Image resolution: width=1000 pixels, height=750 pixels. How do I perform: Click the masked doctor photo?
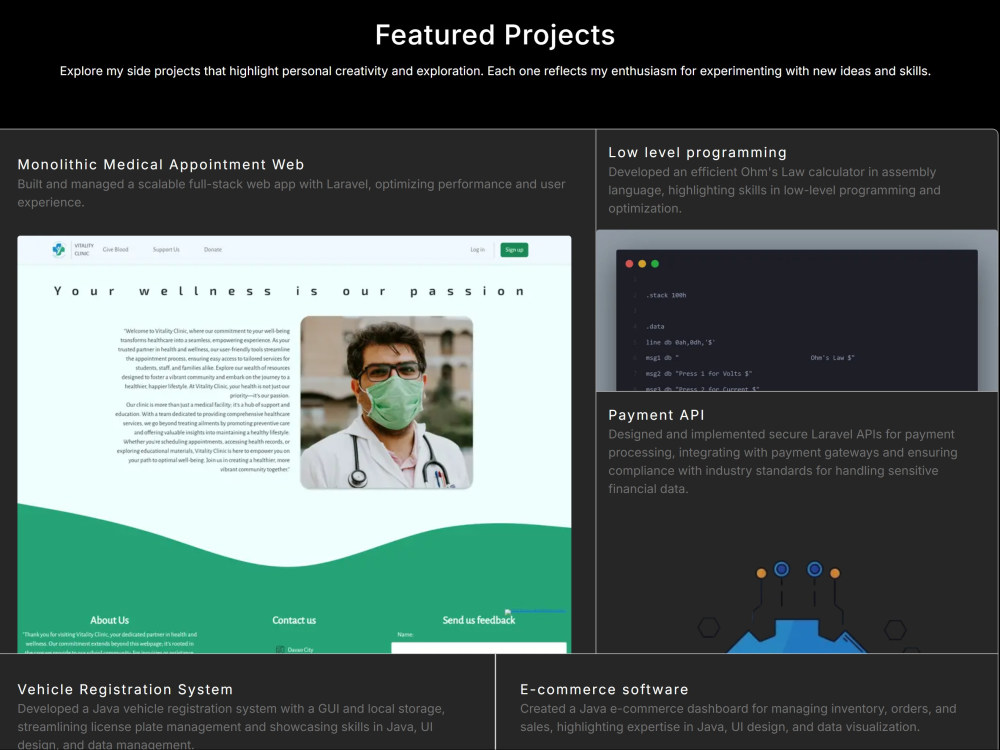pyautogui.click(x=386, y=402)
